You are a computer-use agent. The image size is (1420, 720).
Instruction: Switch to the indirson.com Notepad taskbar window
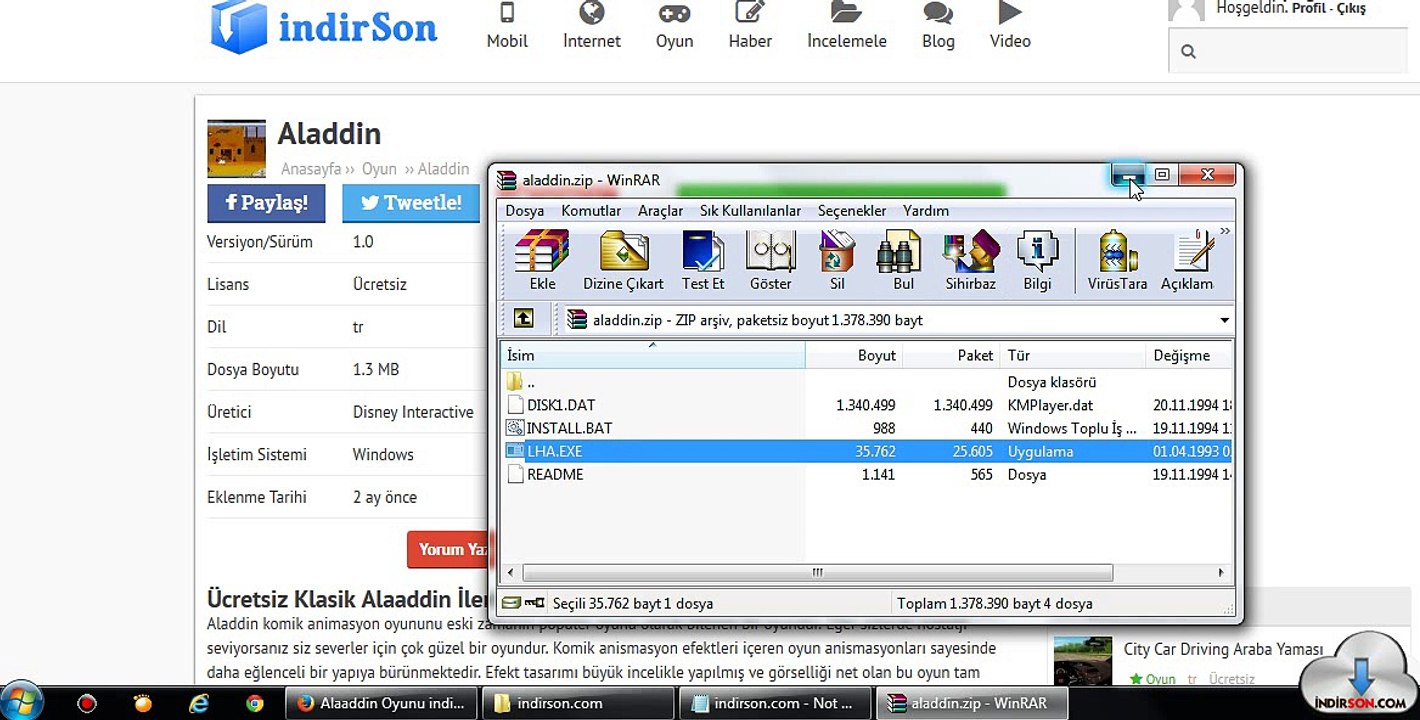775,703
